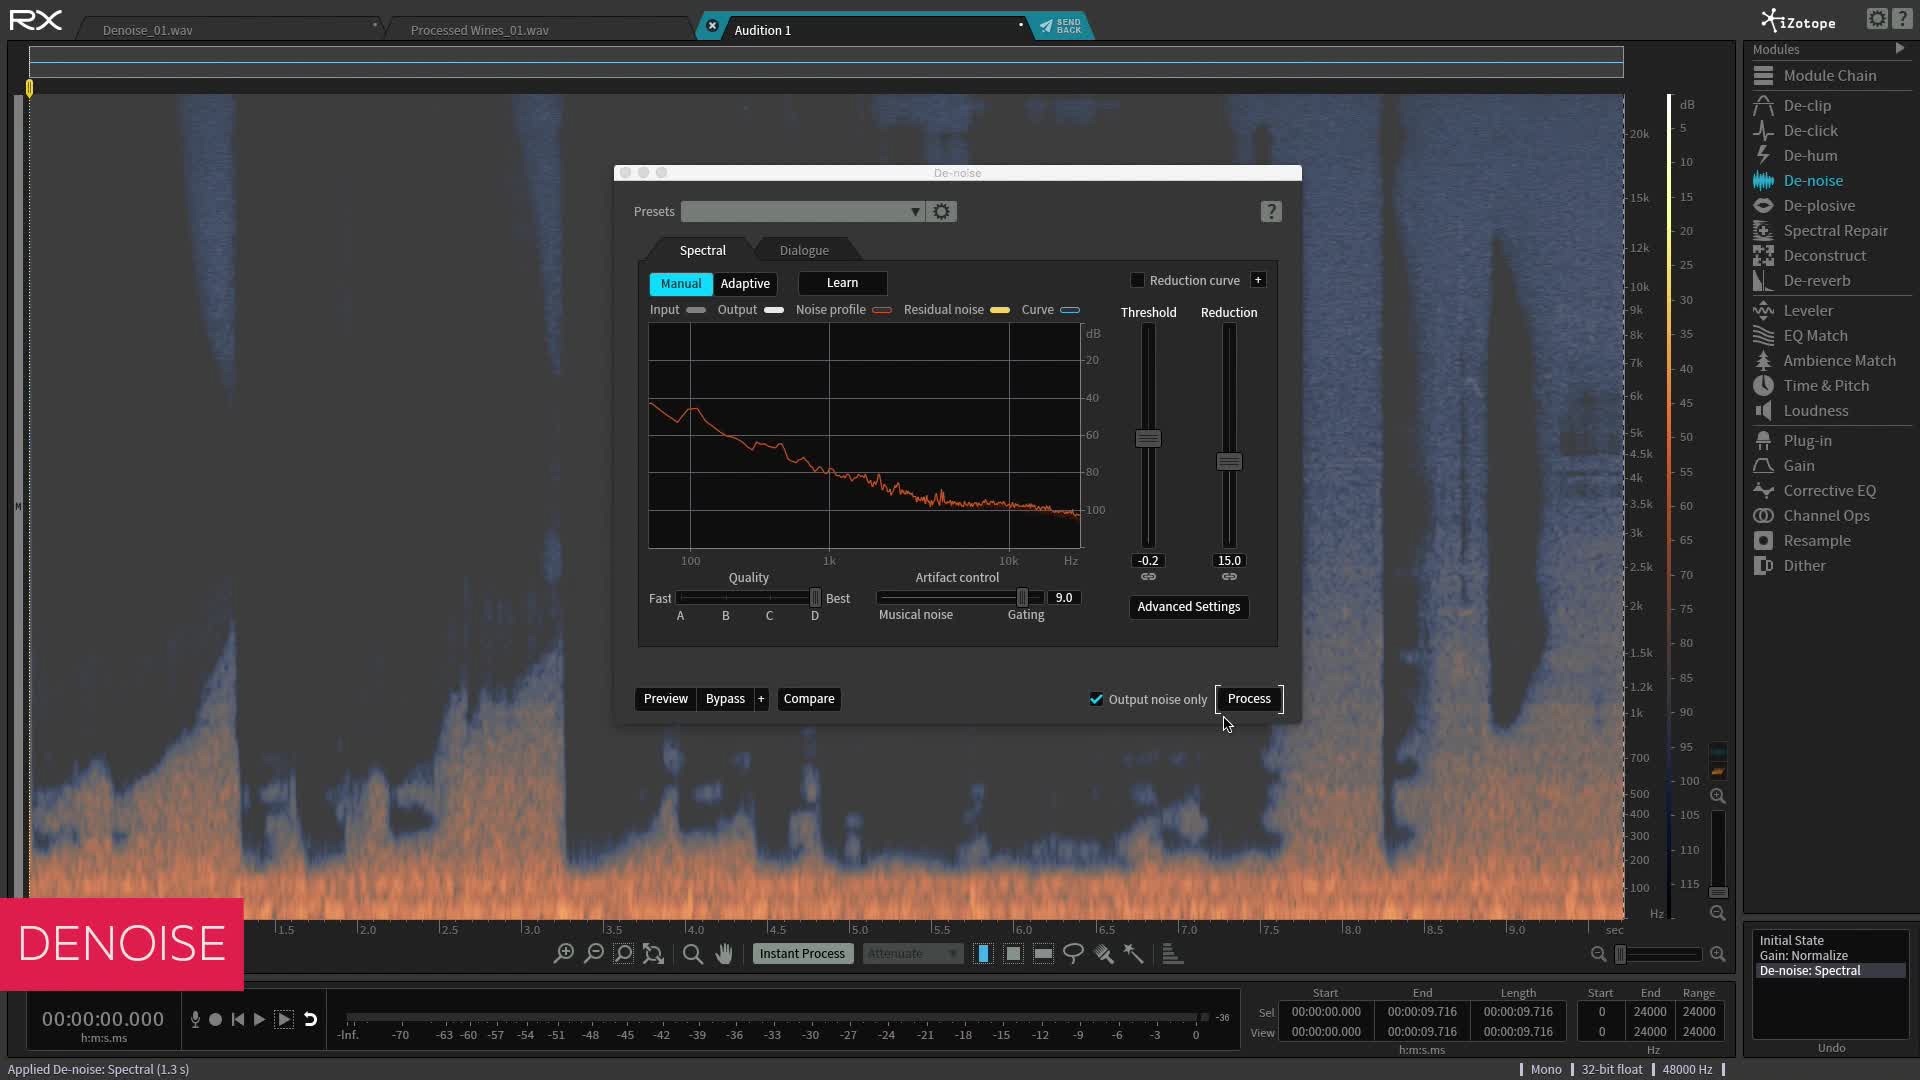
Task: Activate the Magic Wand tool
Action: coord(1133,953)
